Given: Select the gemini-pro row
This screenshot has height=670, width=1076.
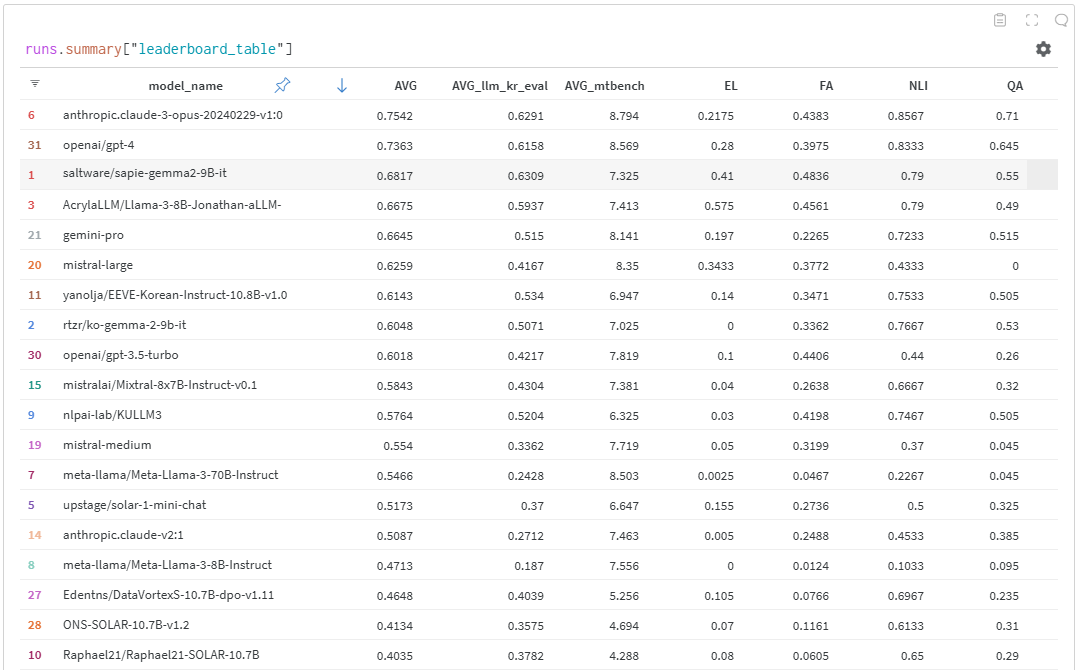Looking at the screenshot, I should [93, 235].
